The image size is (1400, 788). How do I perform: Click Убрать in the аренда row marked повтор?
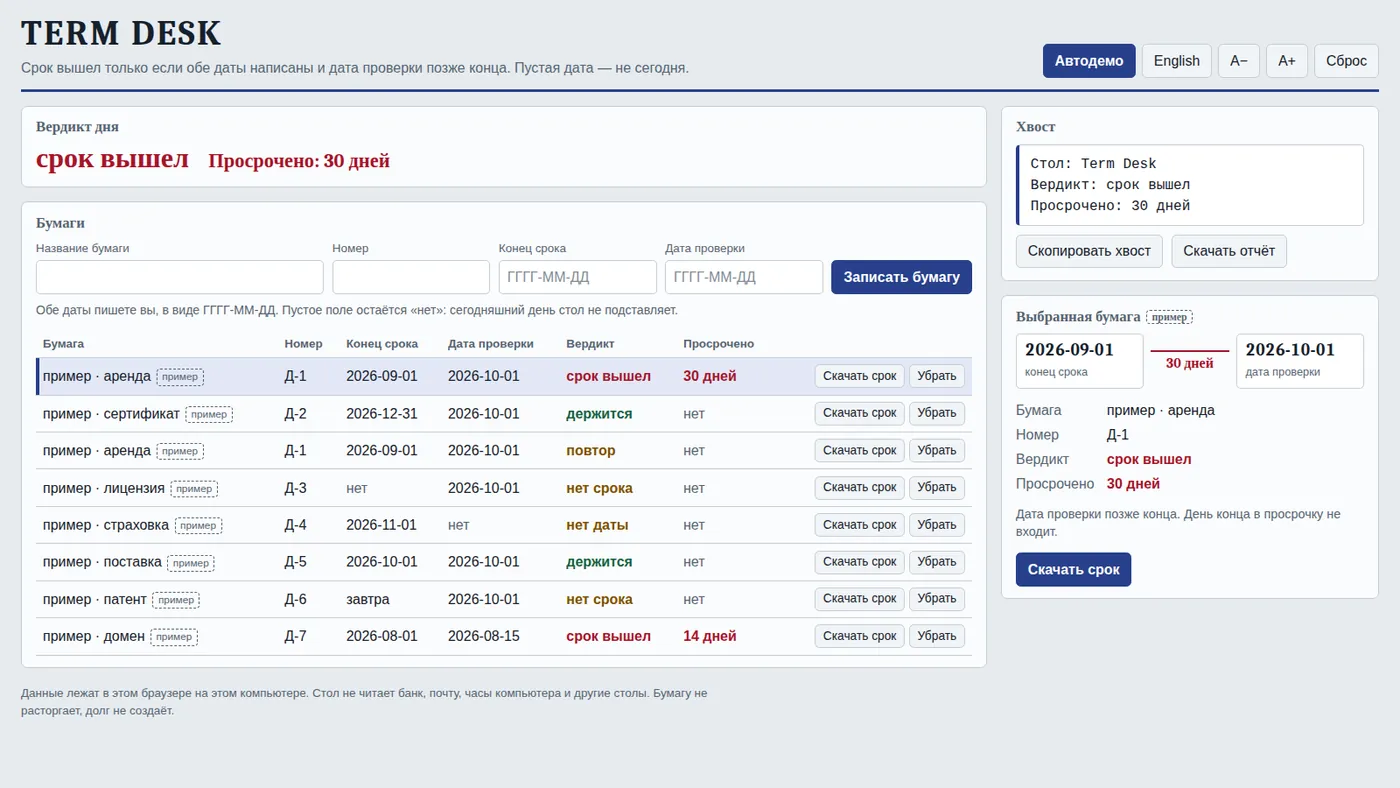coord(937,451)
